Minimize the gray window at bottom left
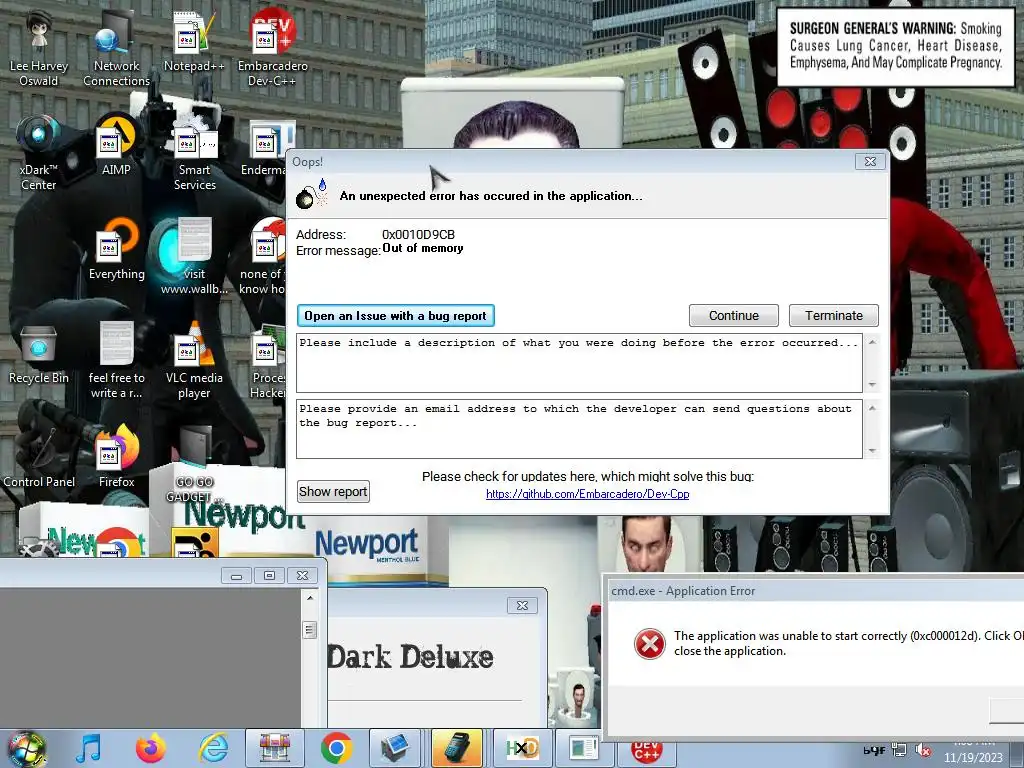Image resolution: width=1024 pixels, height=768 pixels. pyautogui.click(x=236, y=575)
